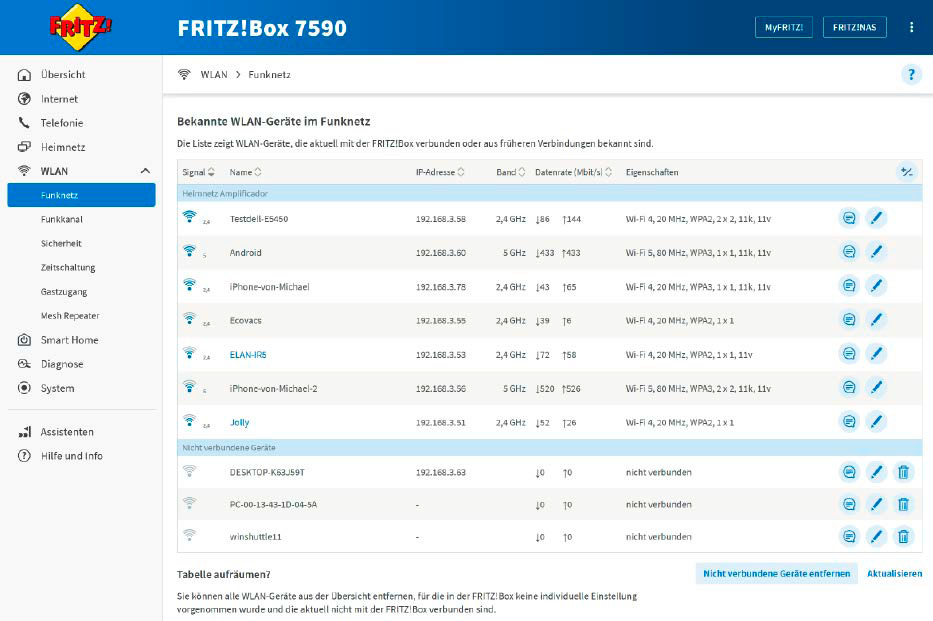Image resolution: width=933 pixels, height=621 pixels.
Task: Open details for winshuttle11
Action: pos(849,537)
